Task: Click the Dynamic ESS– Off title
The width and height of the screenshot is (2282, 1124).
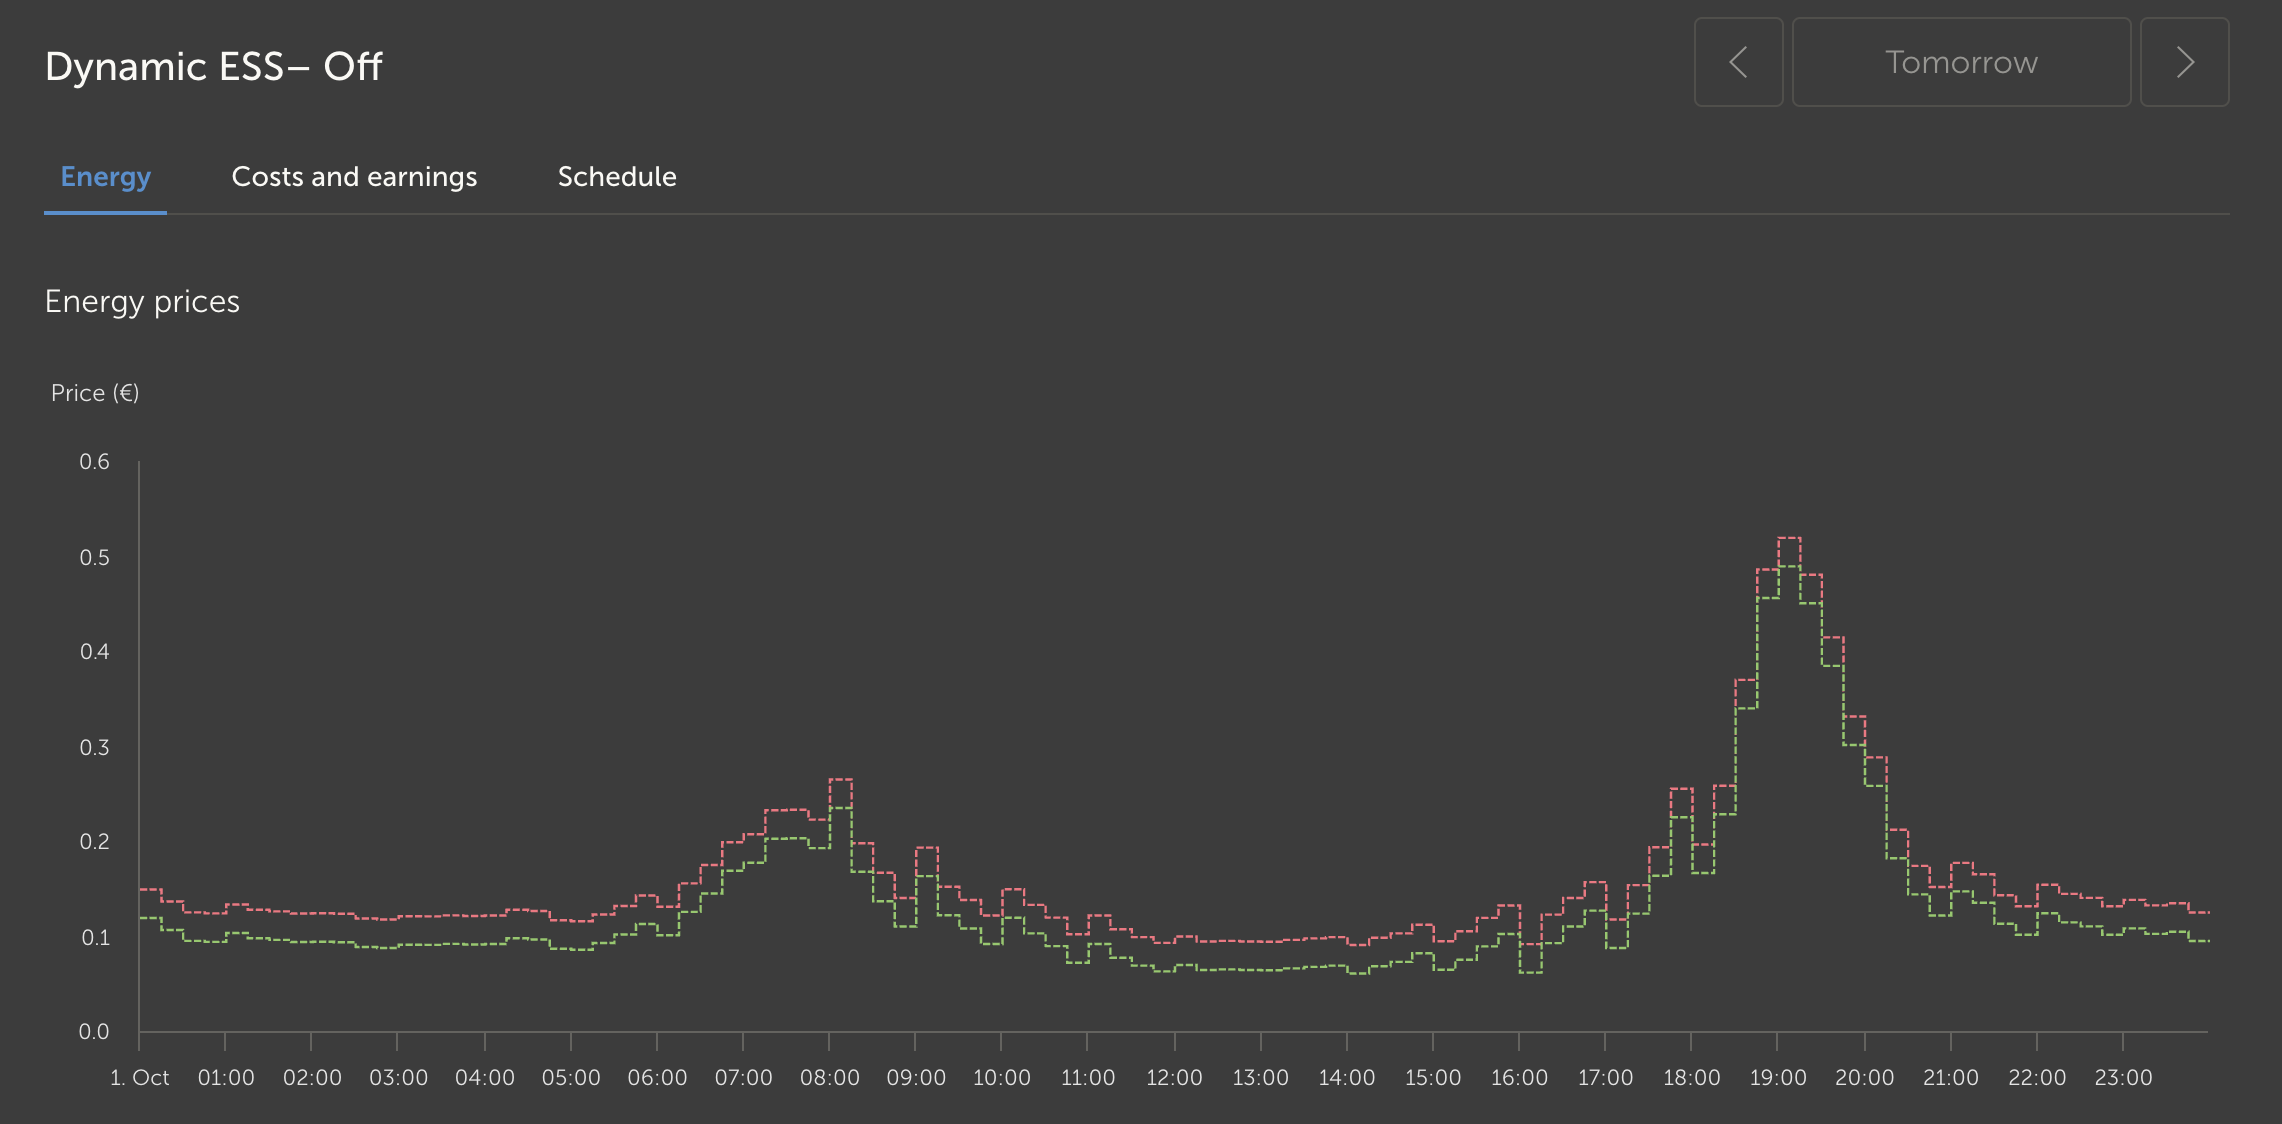Action: 213,67
